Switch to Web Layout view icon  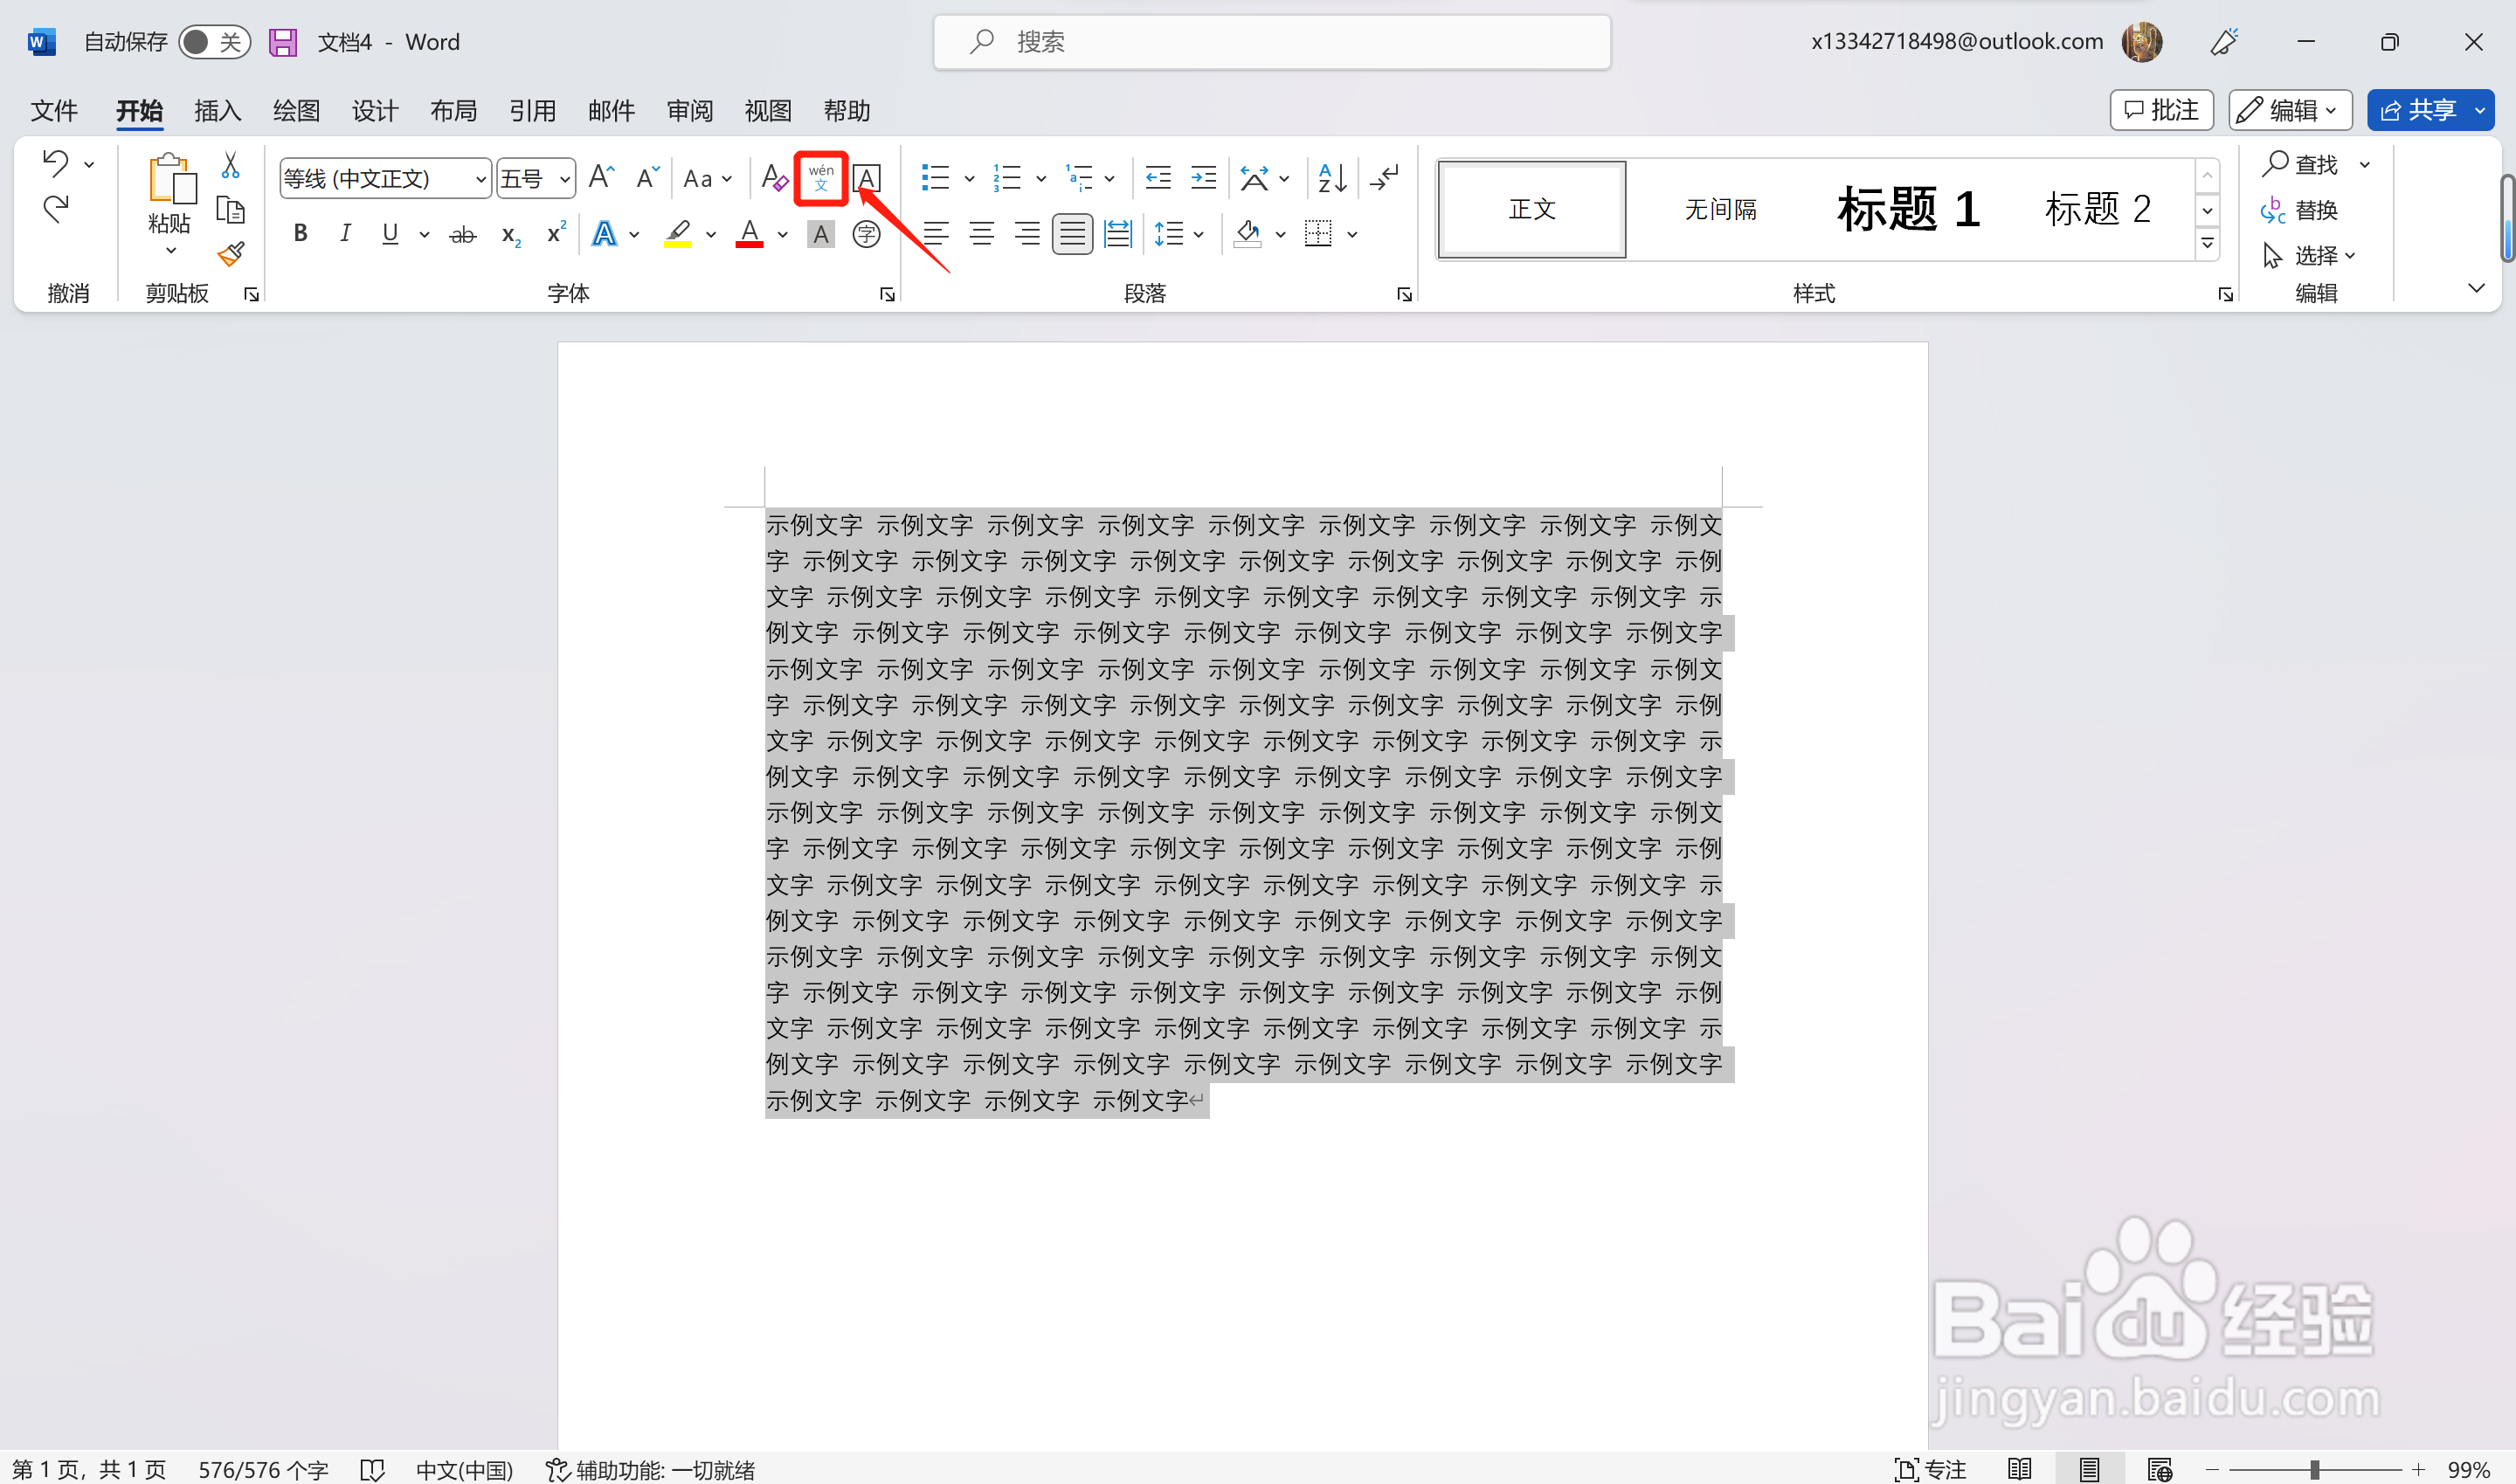[x=2159, y=1469]
